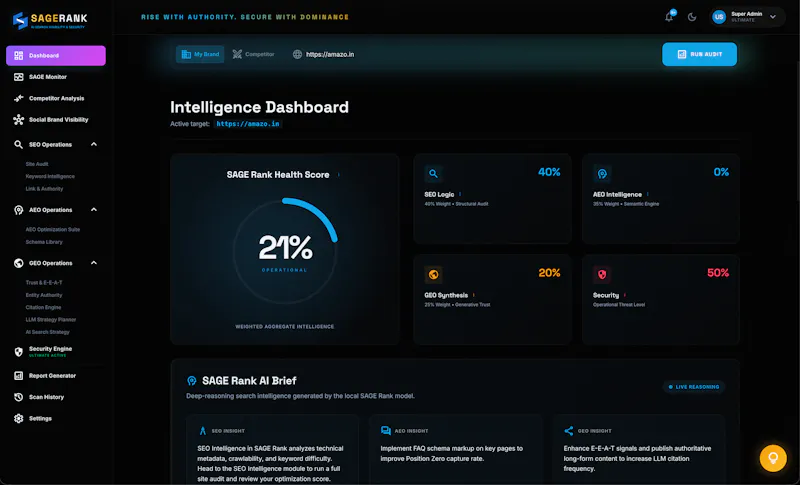Image resolution: width=800 pixels, height=485 pixels.
Task: Click the AEO Insight chat icon
Action: [386, 431]
